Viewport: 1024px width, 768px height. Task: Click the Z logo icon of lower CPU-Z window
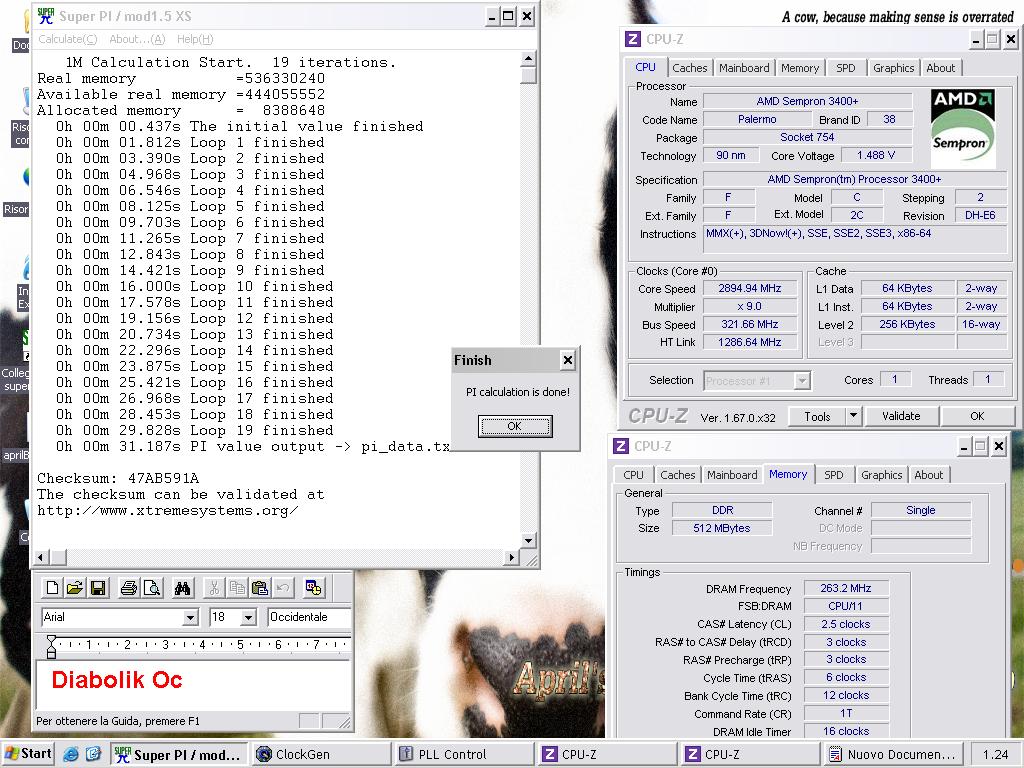point(621,446)
